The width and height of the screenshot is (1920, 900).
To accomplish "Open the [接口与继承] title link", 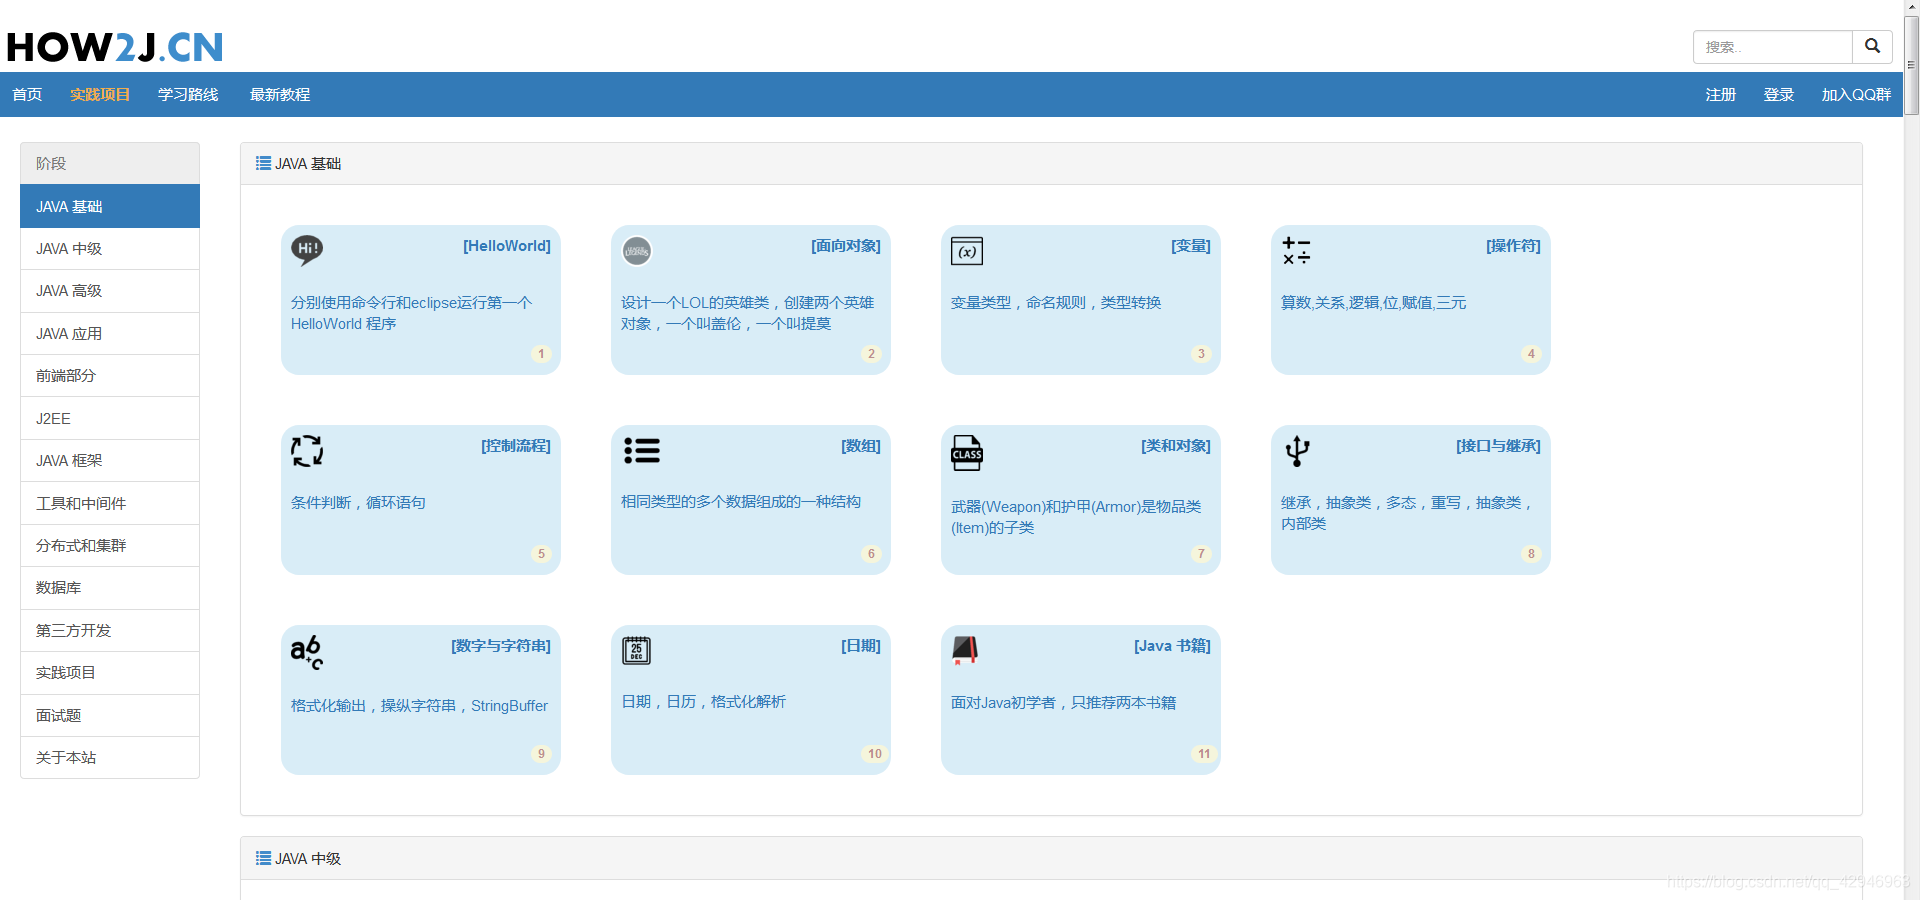I will 1498,446.
